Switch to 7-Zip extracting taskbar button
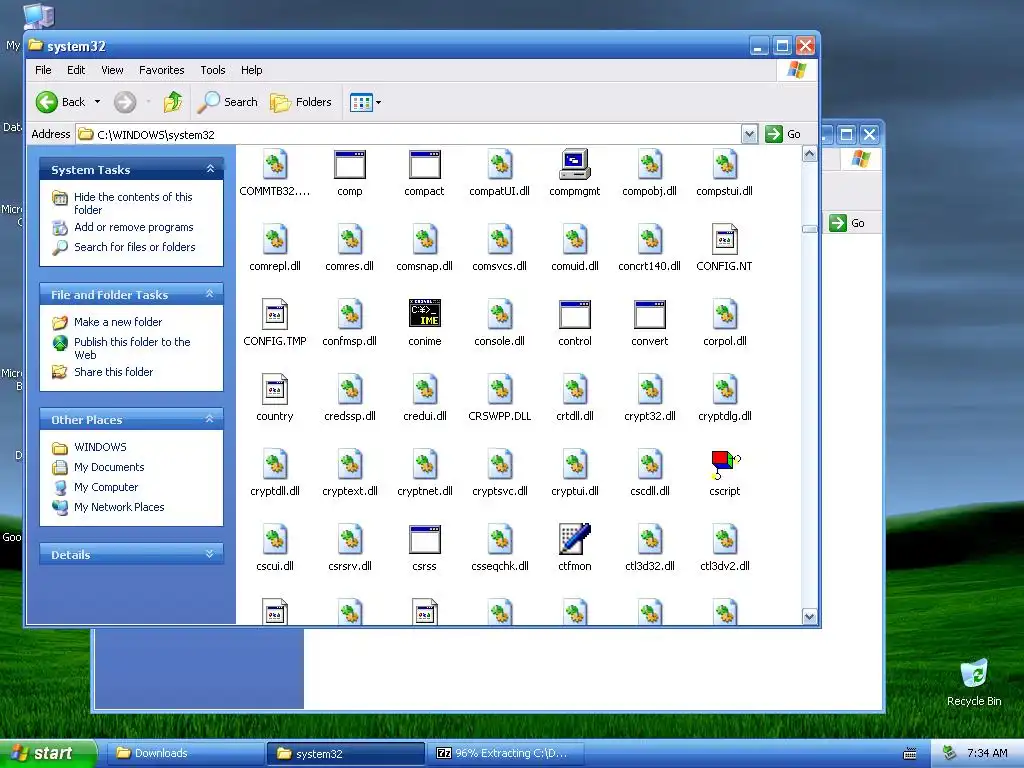Screen dimensions: 1024x768 pyautogui.click(x=505, y=753)
